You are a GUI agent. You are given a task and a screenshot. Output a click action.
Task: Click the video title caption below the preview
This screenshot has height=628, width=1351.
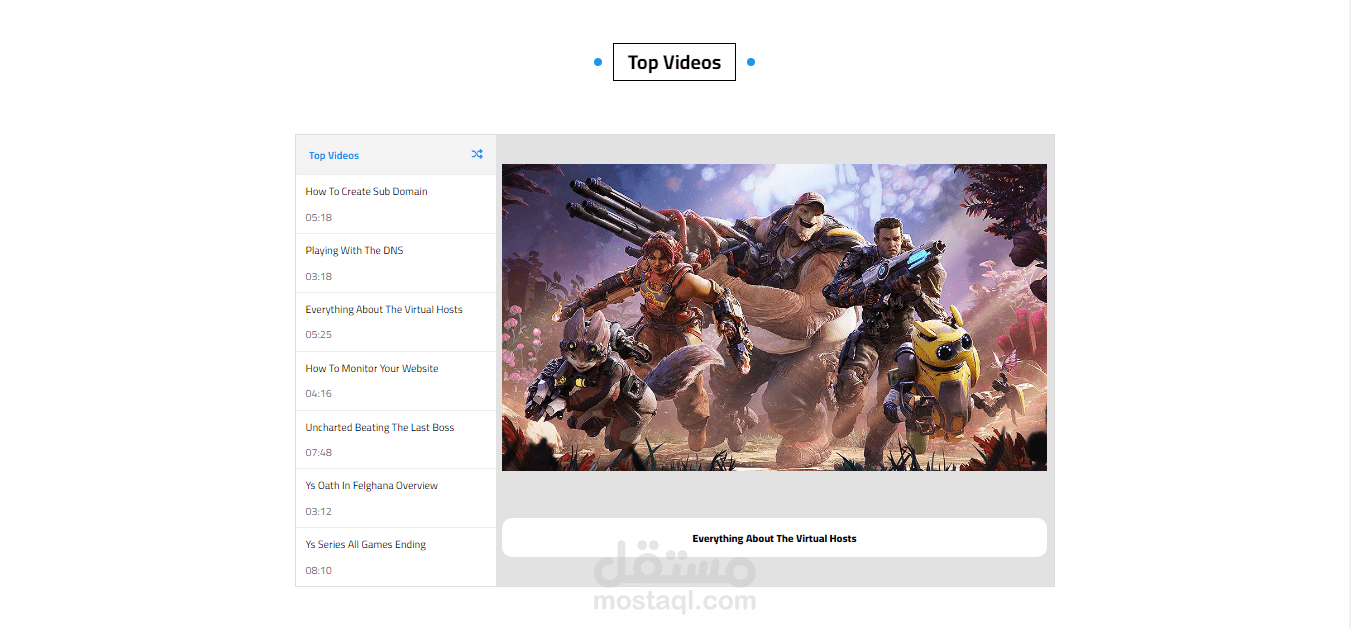coord(774,538)
